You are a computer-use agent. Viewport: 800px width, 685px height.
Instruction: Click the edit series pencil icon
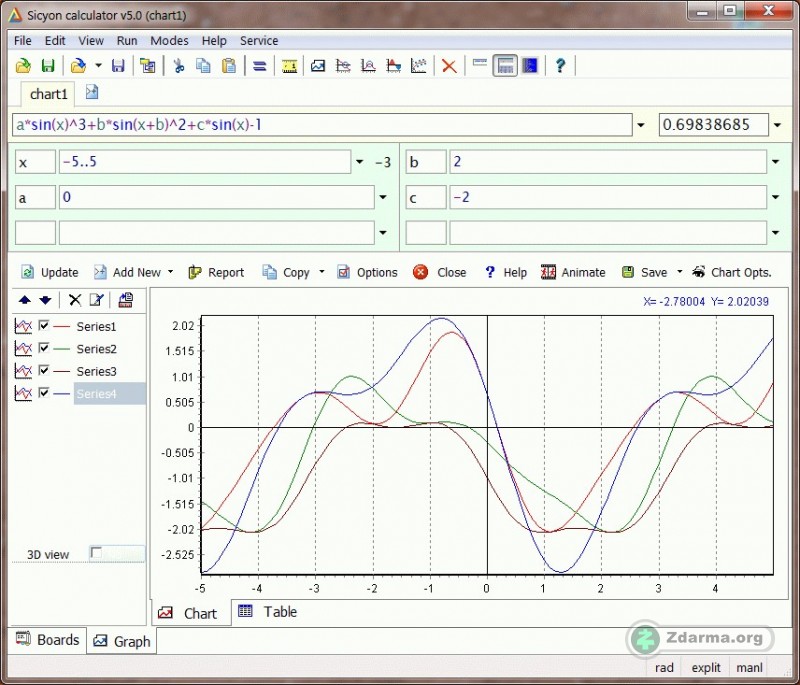[96, 300]
